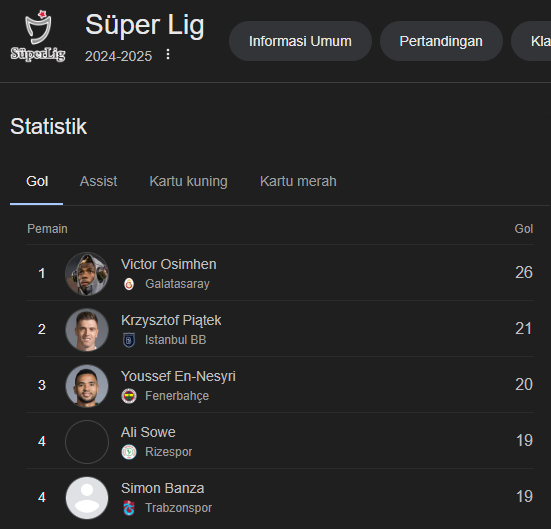
Task: Open the three-dot options menu beside 2024-2025
Action: tap(168, 54)
